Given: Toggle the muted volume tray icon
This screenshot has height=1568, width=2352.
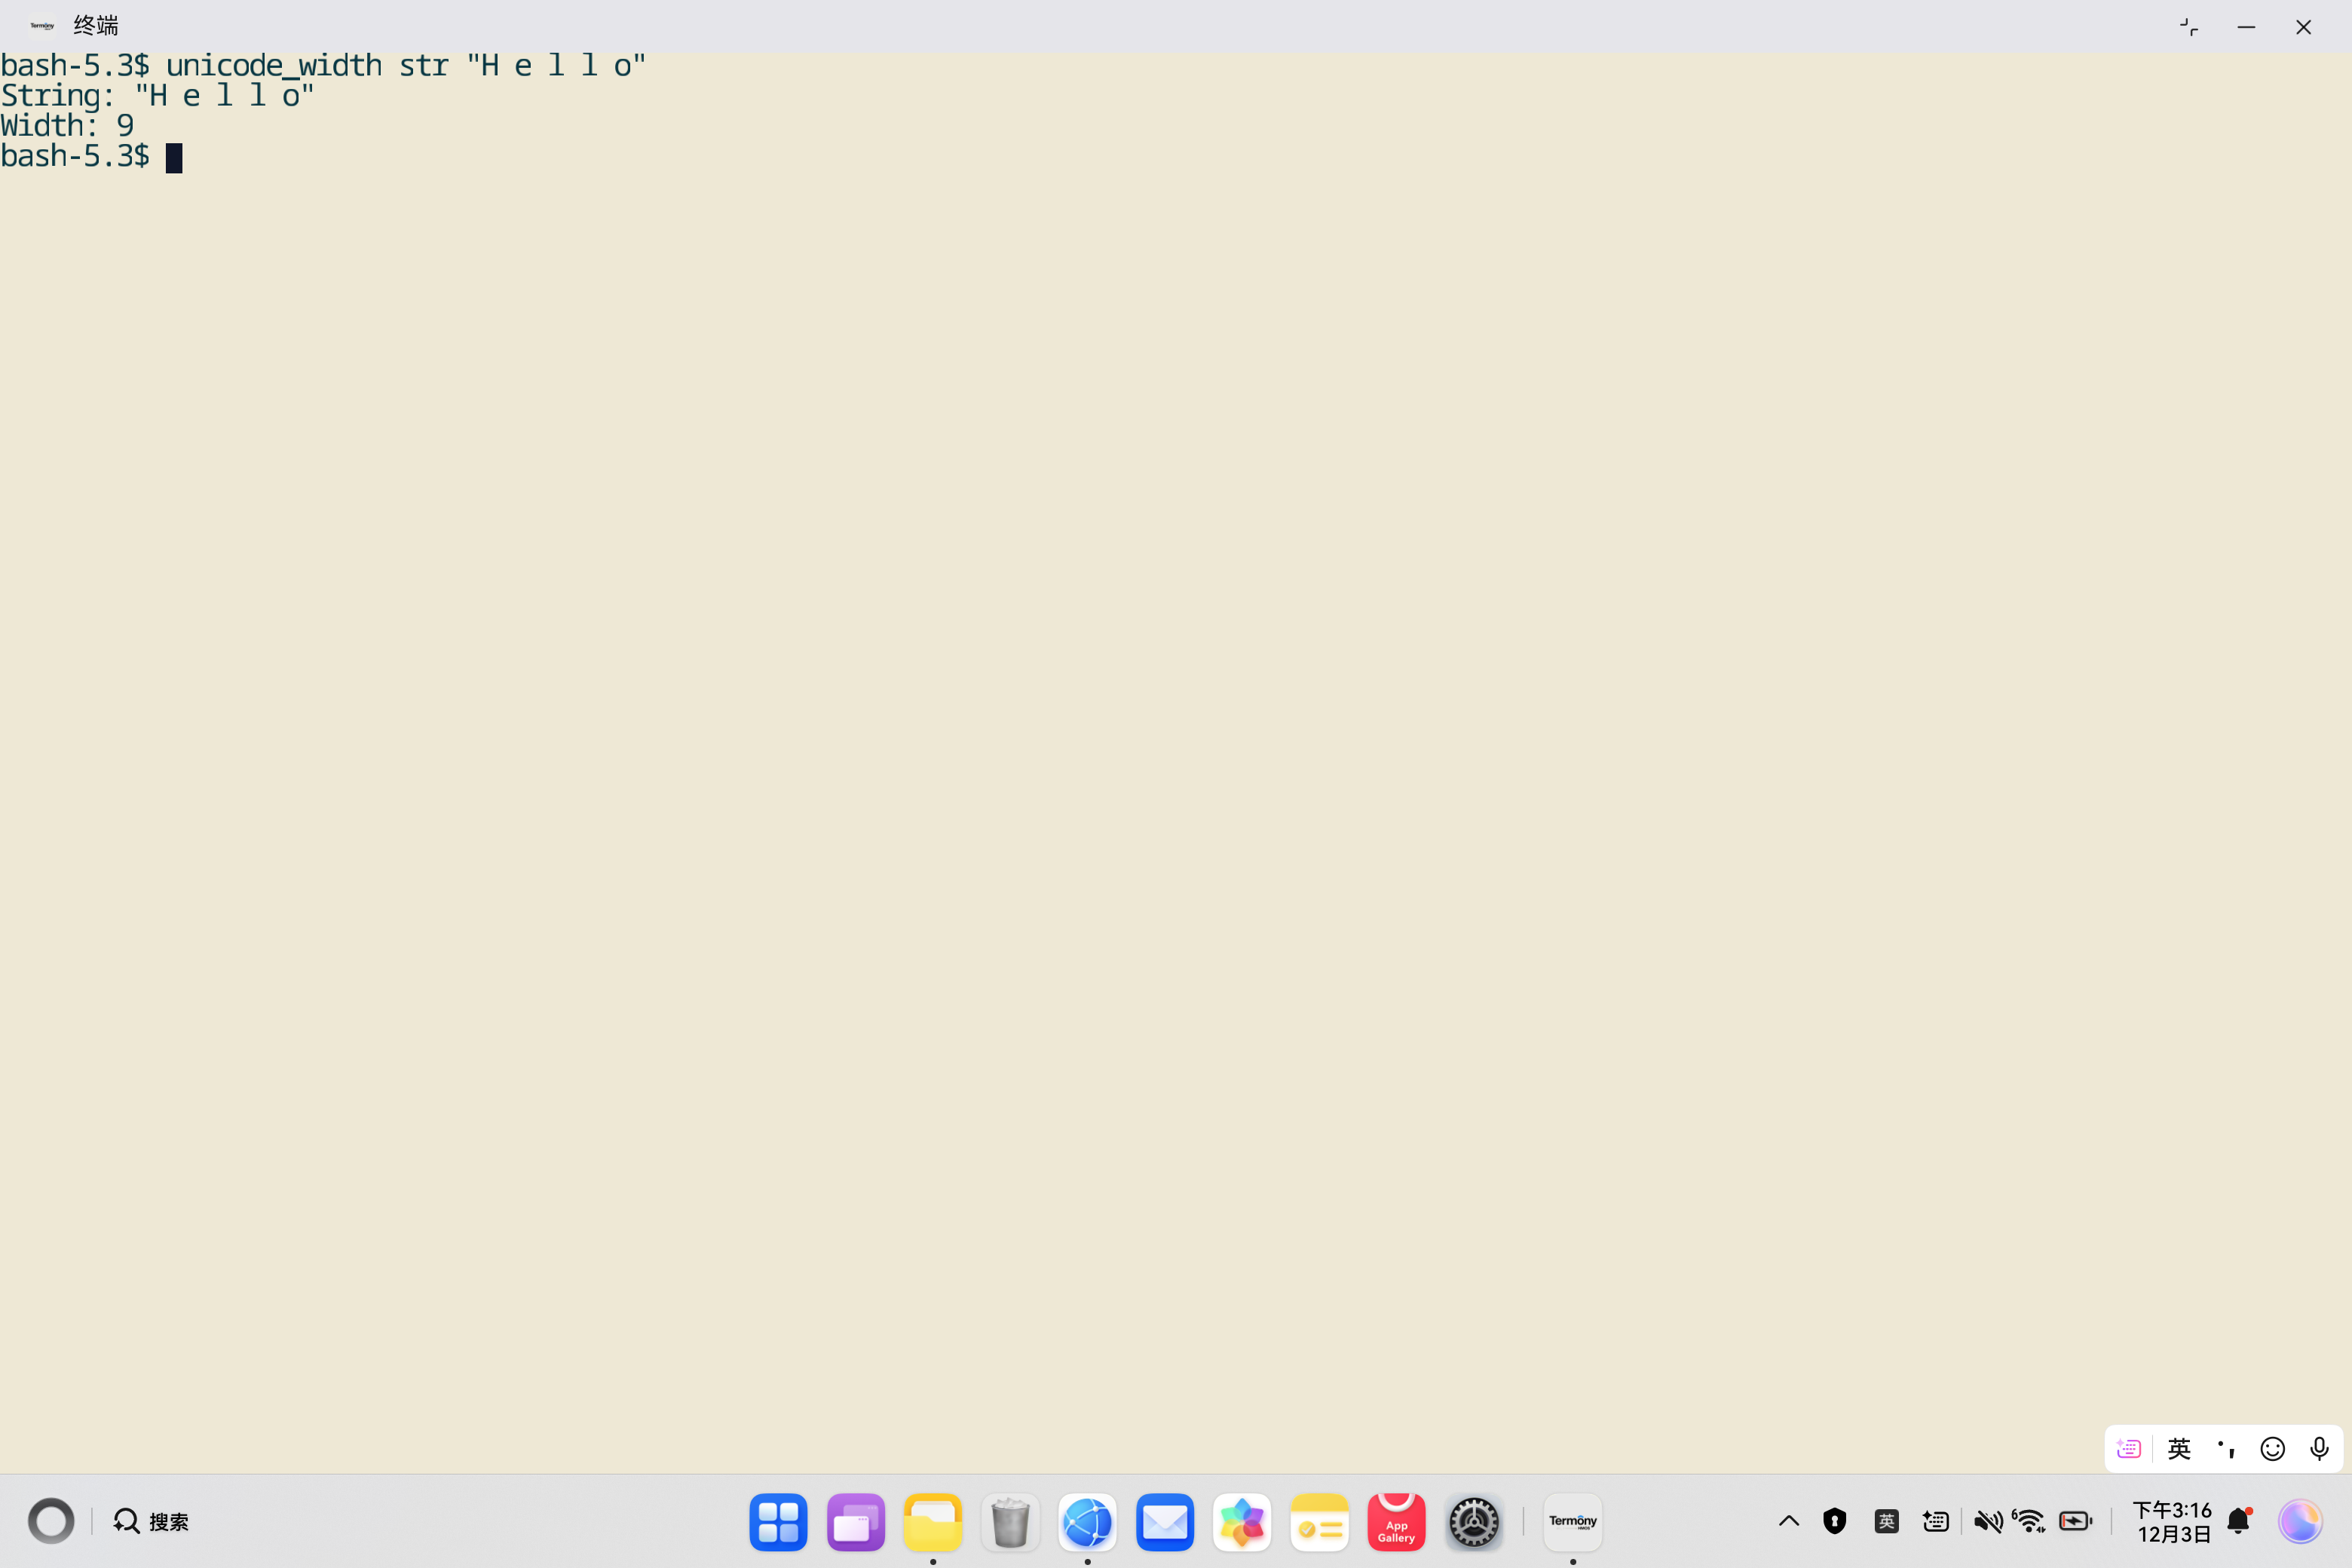Looking at the screenshot, I should [x=1987, y=1521].
